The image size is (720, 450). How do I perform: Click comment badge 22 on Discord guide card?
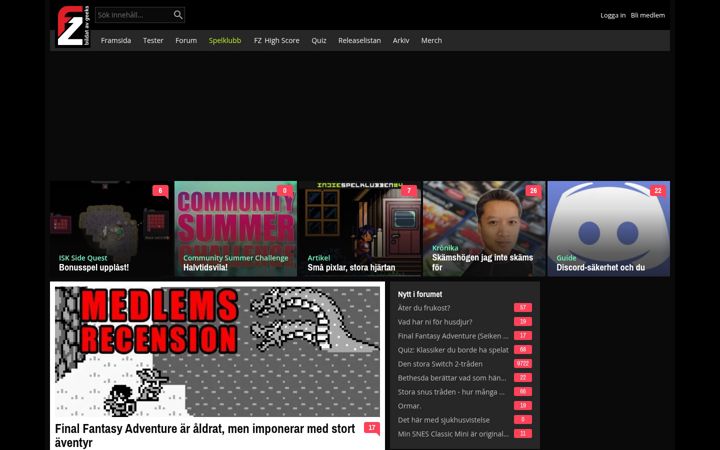coord(658,191)
